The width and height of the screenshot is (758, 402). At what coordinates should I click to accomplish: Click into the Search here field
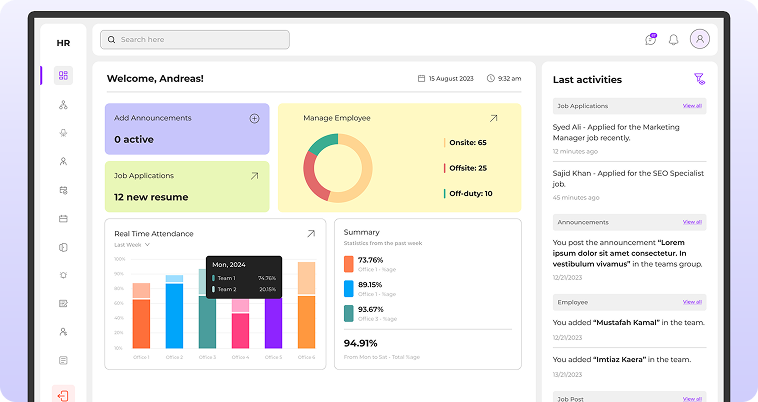point(195,40)
